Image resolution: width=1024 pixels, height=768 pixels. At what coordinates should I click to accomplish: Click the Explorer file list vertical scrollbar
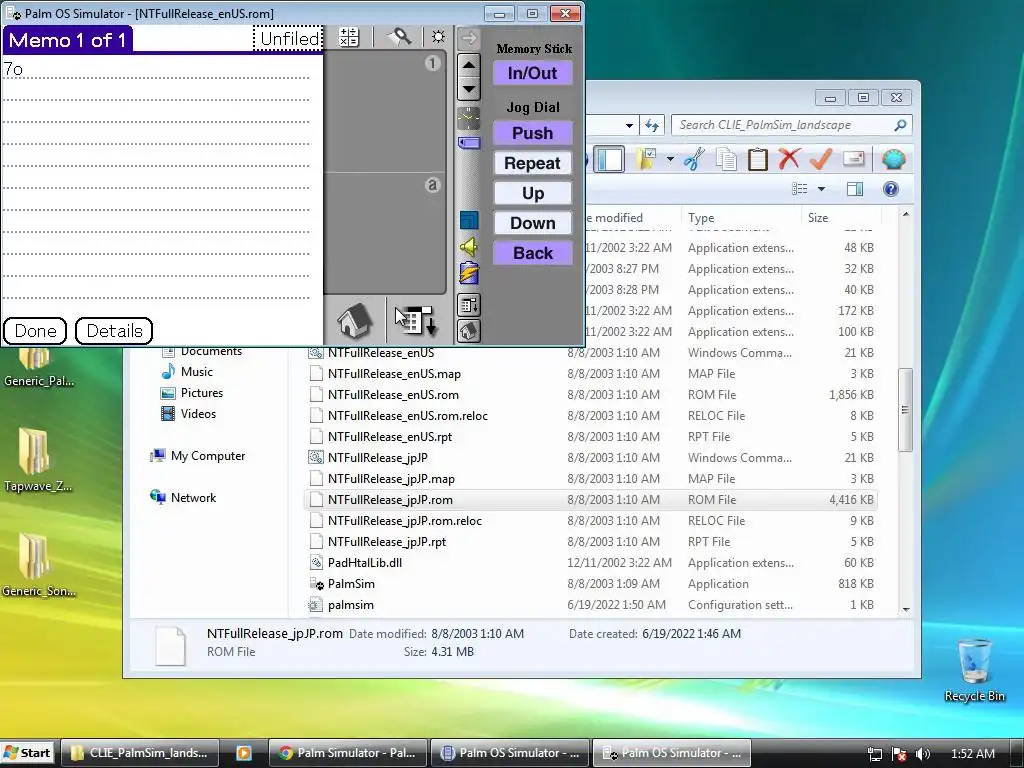pos(905,410)
